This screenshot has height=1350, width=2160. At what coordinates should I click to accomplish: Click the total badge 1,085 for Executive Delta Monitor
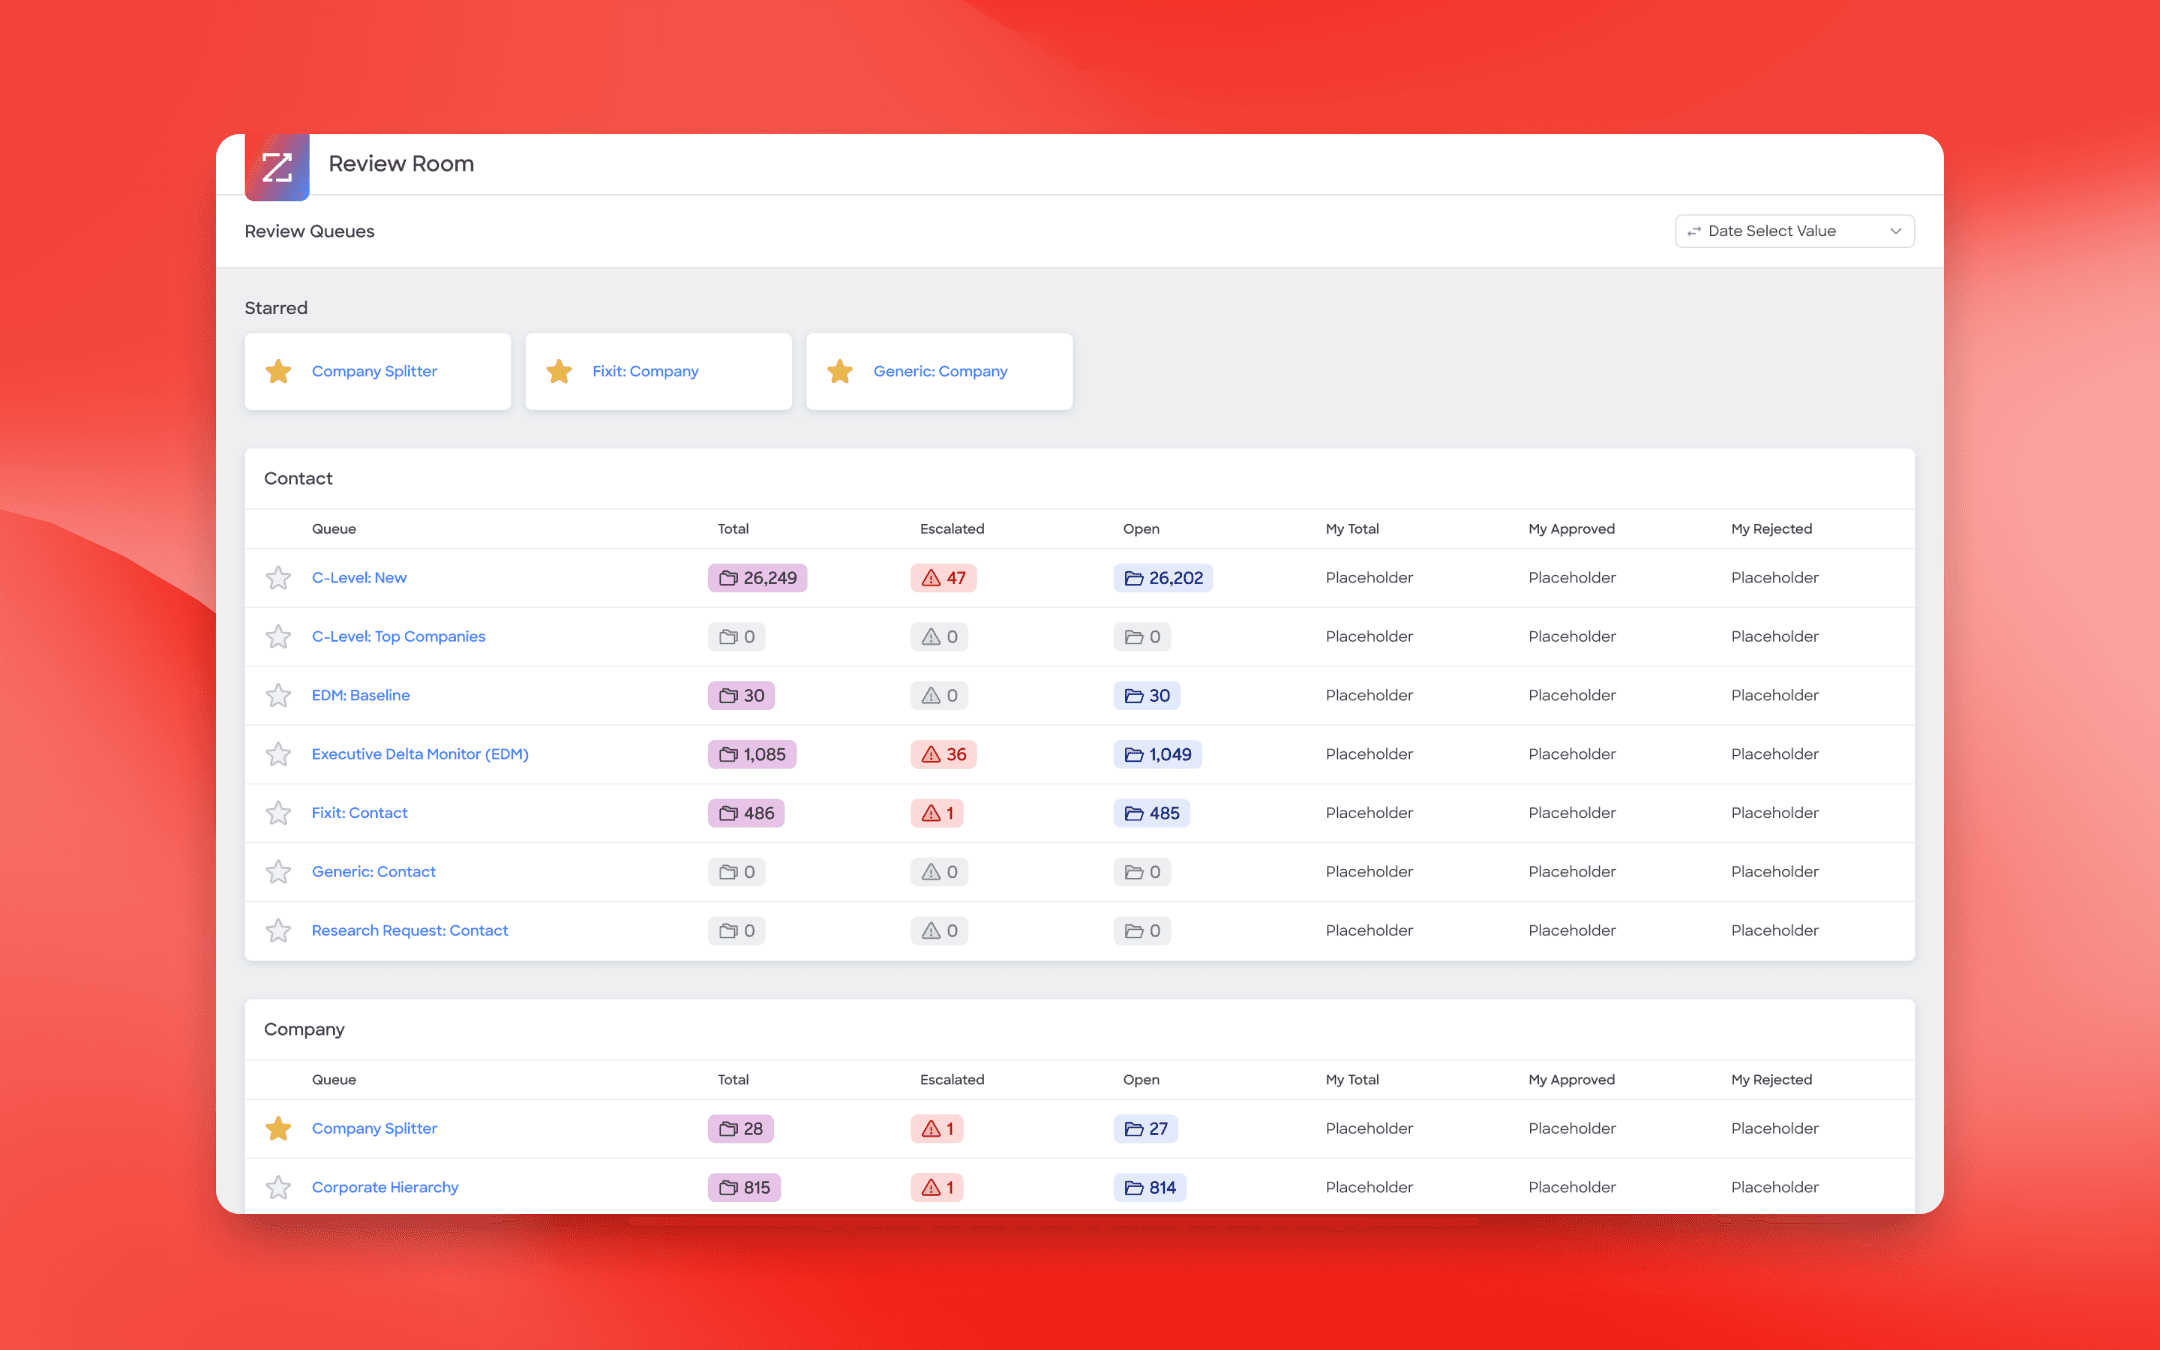[752, 754]
